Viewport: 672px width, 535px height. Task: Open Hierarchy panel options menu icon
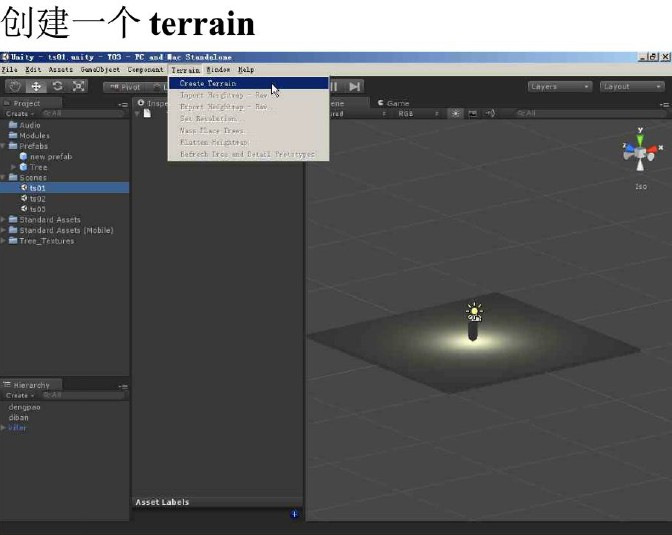pos(123,386)
